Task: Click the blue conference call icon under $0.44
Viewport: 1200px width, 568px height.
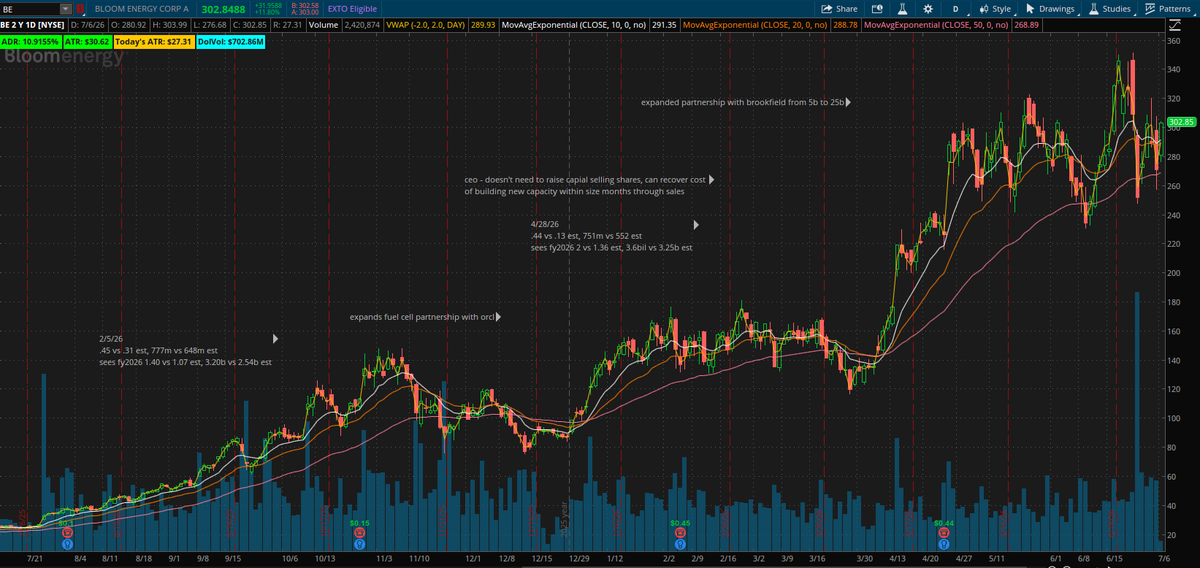Action: pyautogui.click(x=943, y=545)
